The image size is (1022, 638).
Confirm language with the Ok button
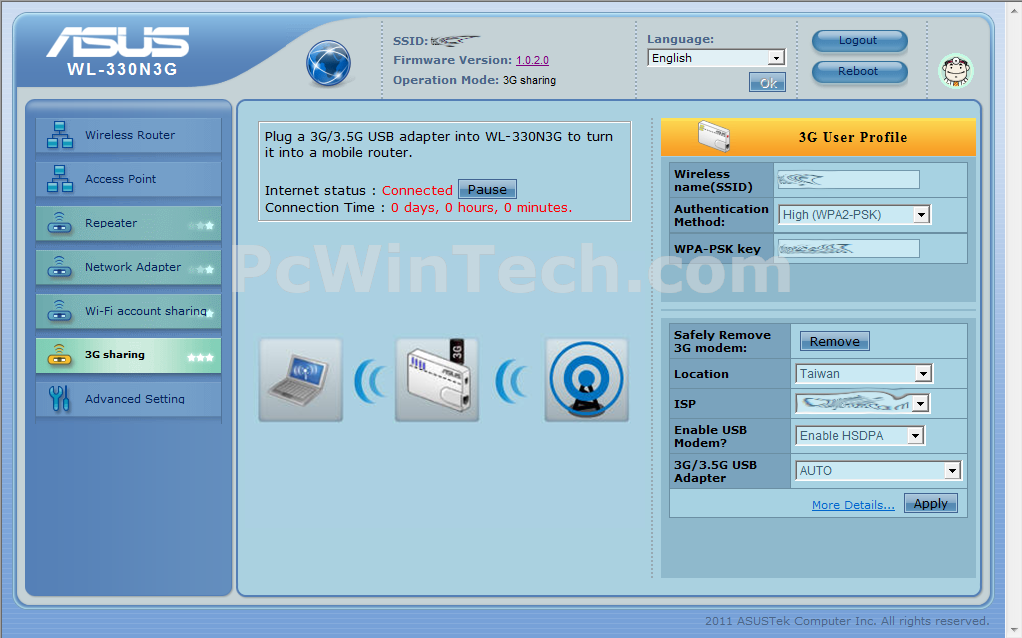767,83
